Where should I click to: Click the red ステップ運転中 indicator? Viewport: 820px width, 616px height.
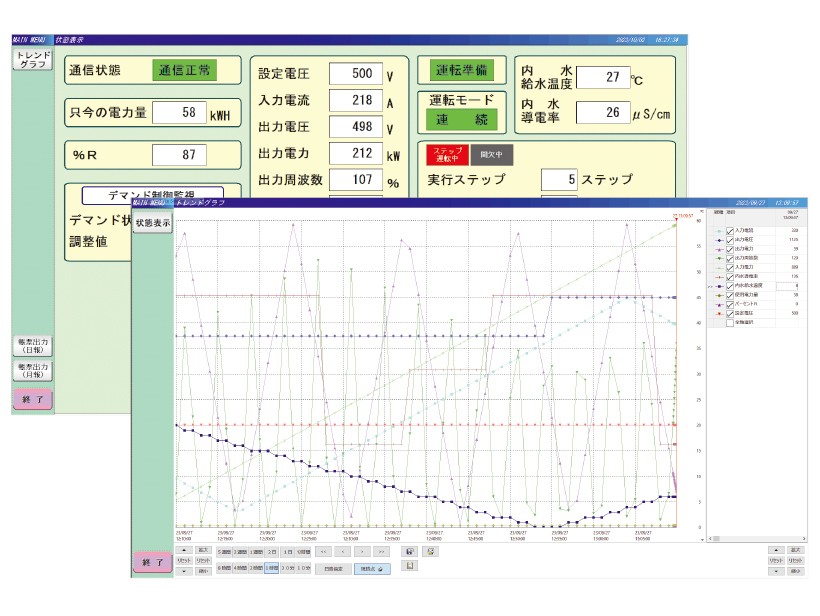pyautogui.click(x=448, y=154)
